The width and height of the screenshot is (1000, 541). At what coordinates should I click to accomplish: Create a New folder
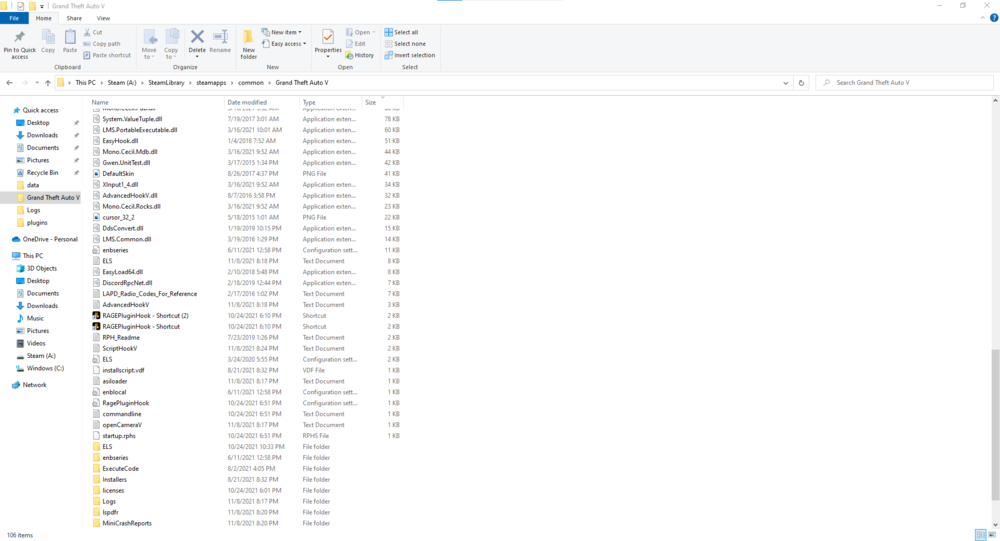tap(248, 45)
